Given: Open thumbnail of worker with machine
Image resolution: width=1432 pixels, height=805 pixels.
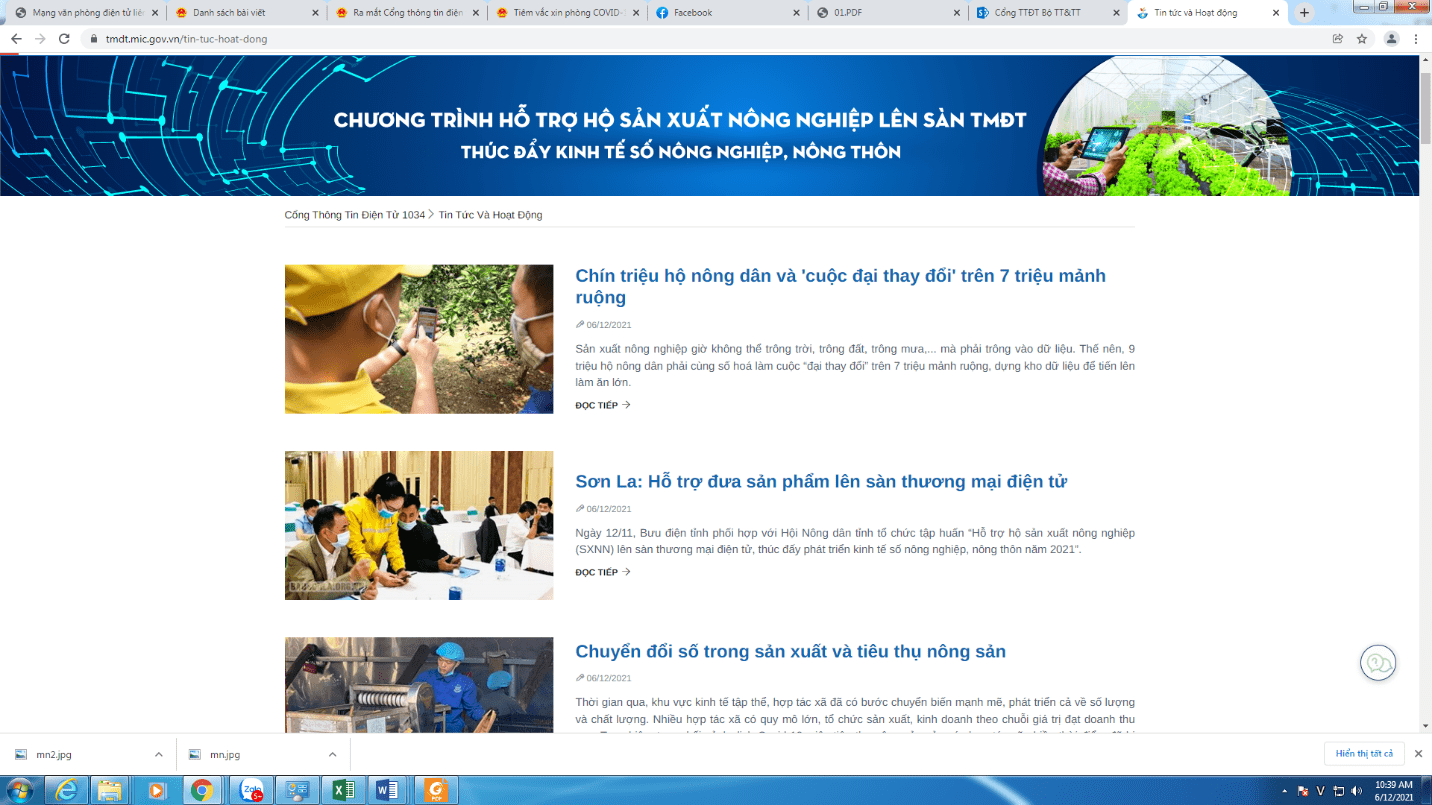Looking at the screenshot, I should [x=419, y=686].
